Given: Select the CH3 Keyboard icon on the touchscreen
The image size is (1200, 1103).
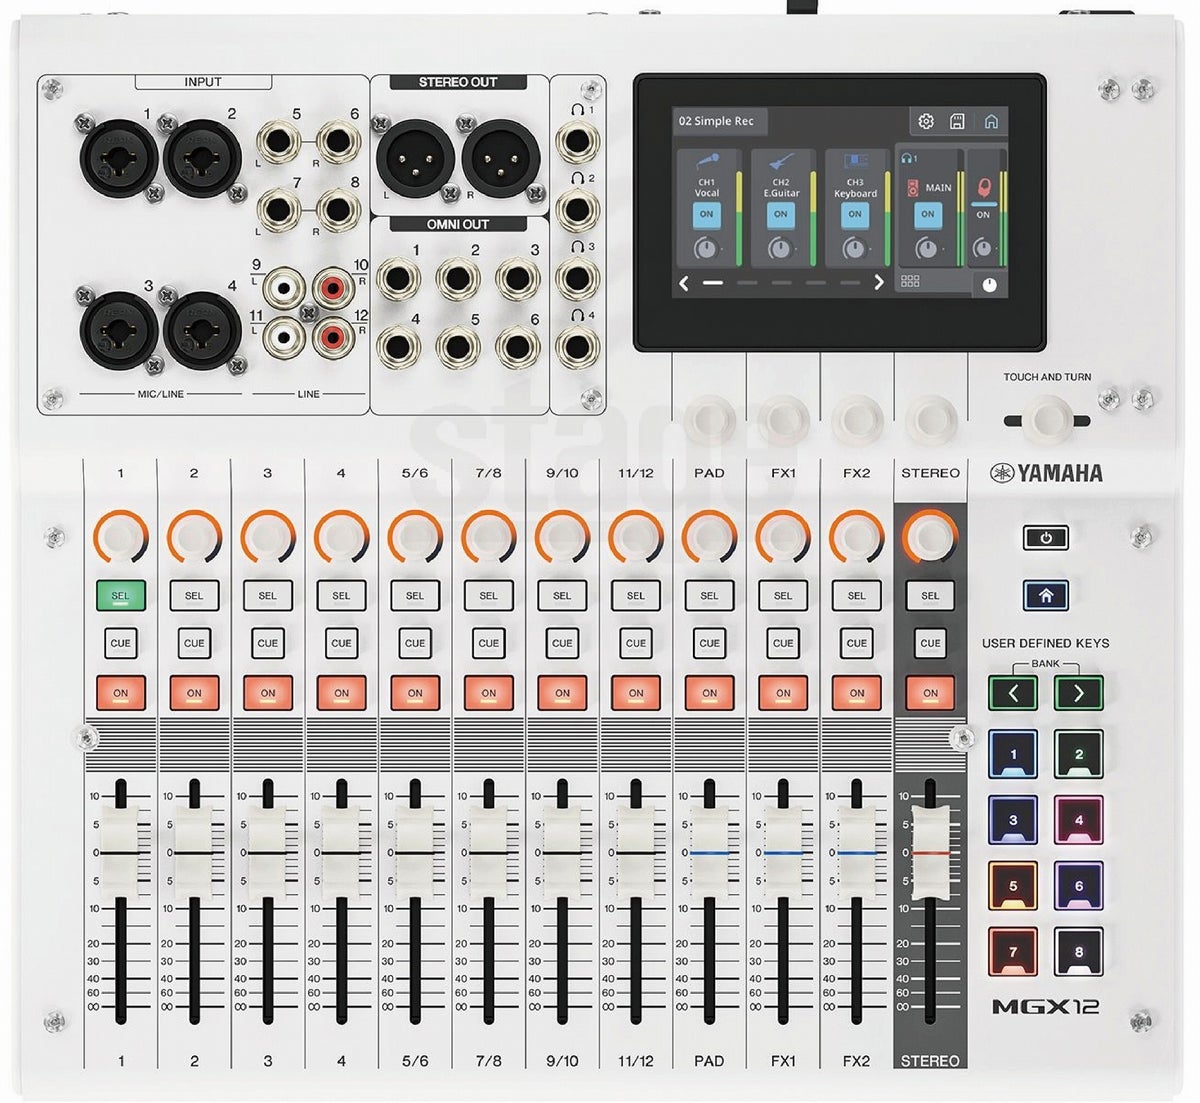Looking at the screenshot, I should pos(855,161).
